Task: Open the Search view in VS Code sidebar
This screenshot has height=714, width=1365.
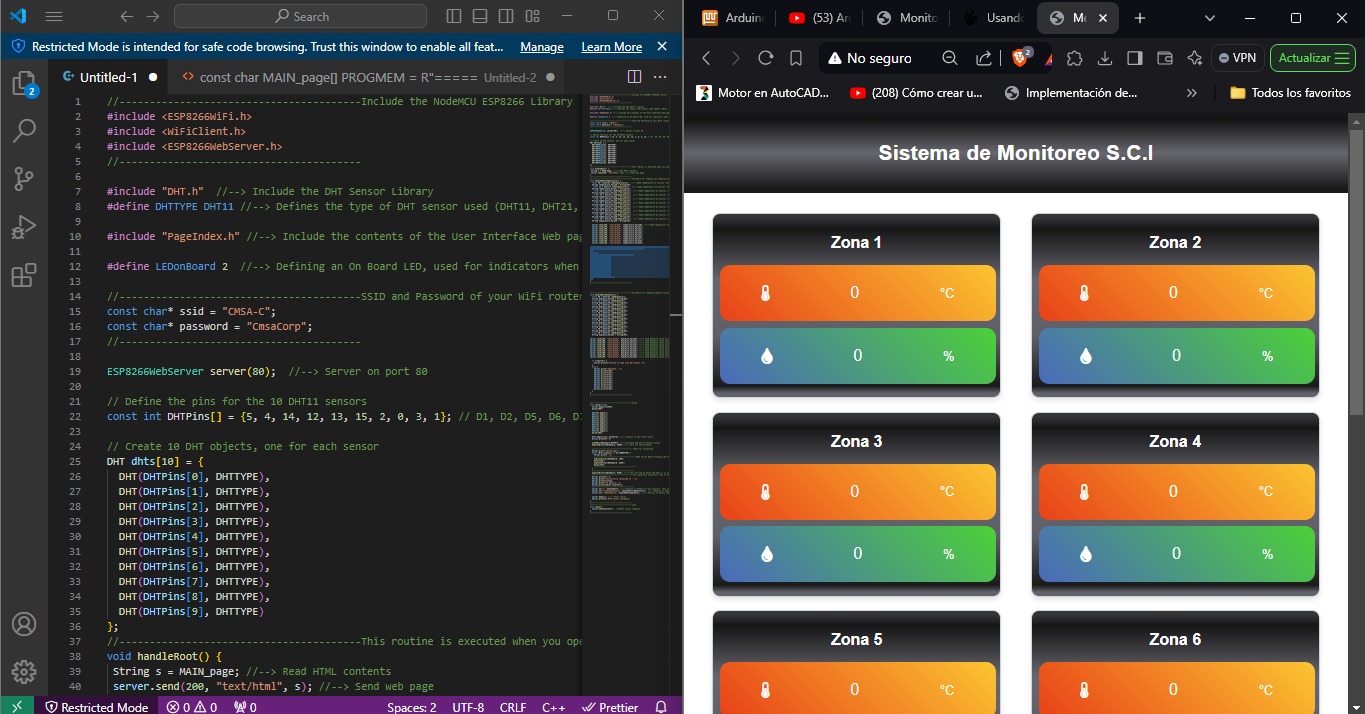Action: [x=24, y=131]
